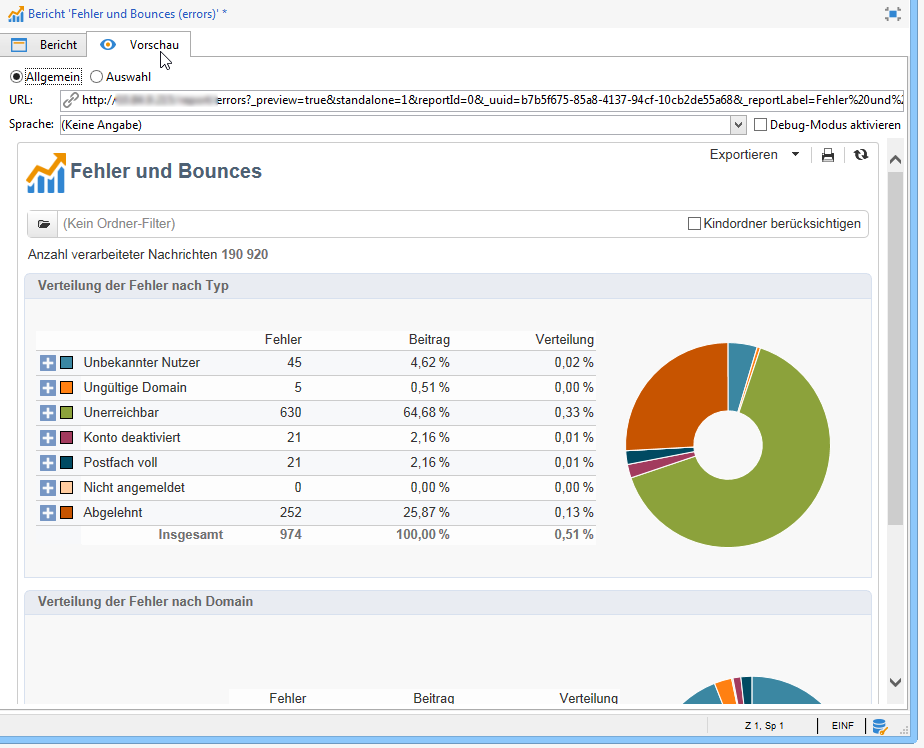Click the 64,68 % Beitrag value

click(426, 413)
